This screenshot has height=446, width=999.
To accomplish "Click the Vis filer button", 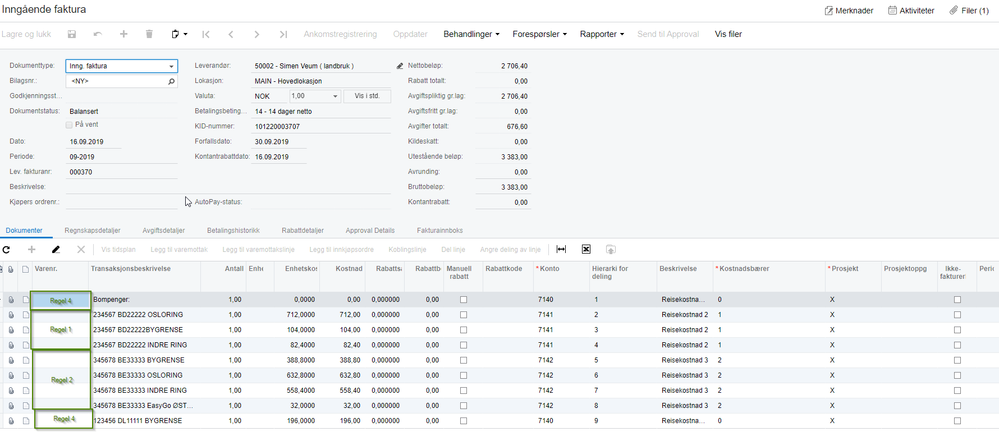I will click(x=728, y=34).
